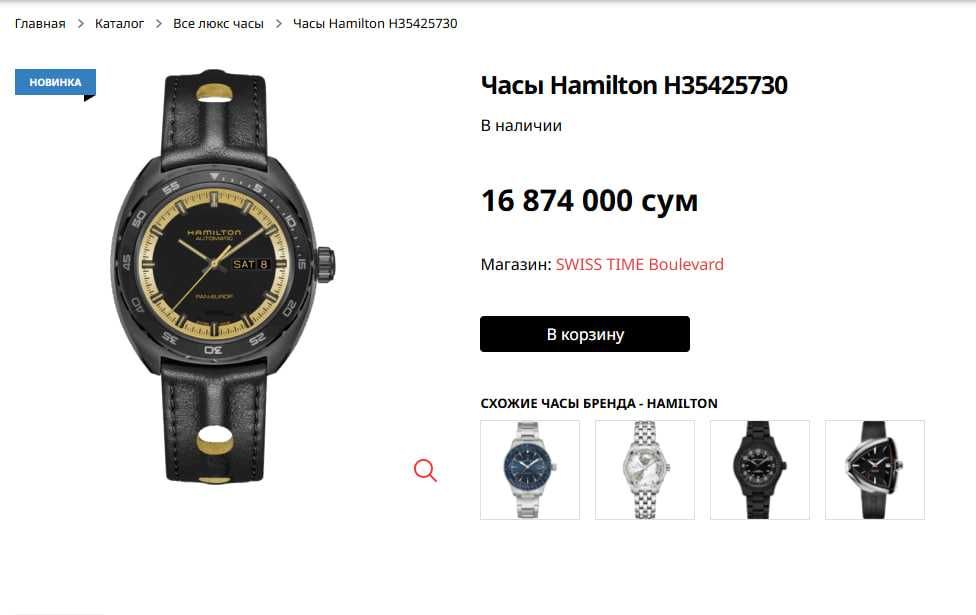Image resolution: width=976 pixels, height=615 pixels.
Task: Click the blue НОВИНКА badge
Action: (x=55, y=82)
